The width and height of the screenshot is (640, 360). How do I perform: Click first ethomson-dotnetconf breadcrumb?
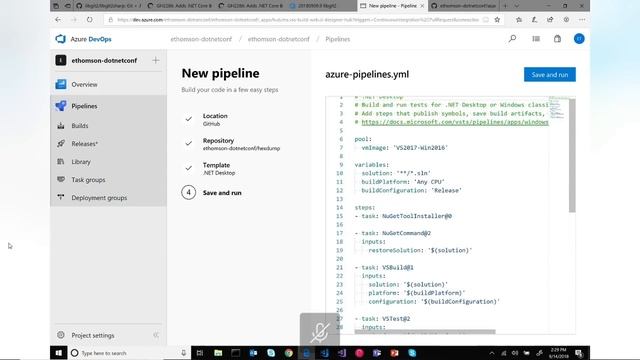[x=201, y=39]
